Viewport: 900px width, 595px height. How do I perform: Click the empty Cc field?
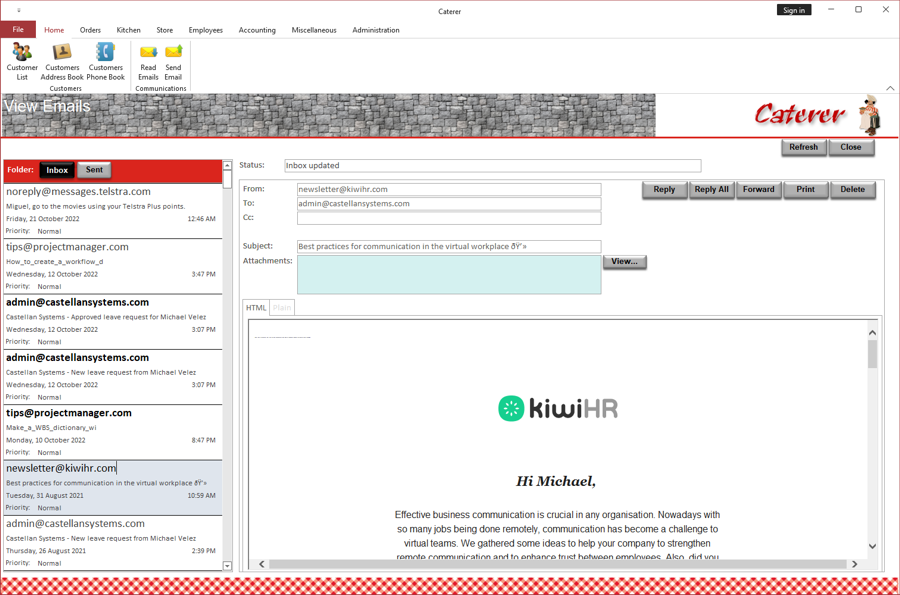(x=449, y=218)
